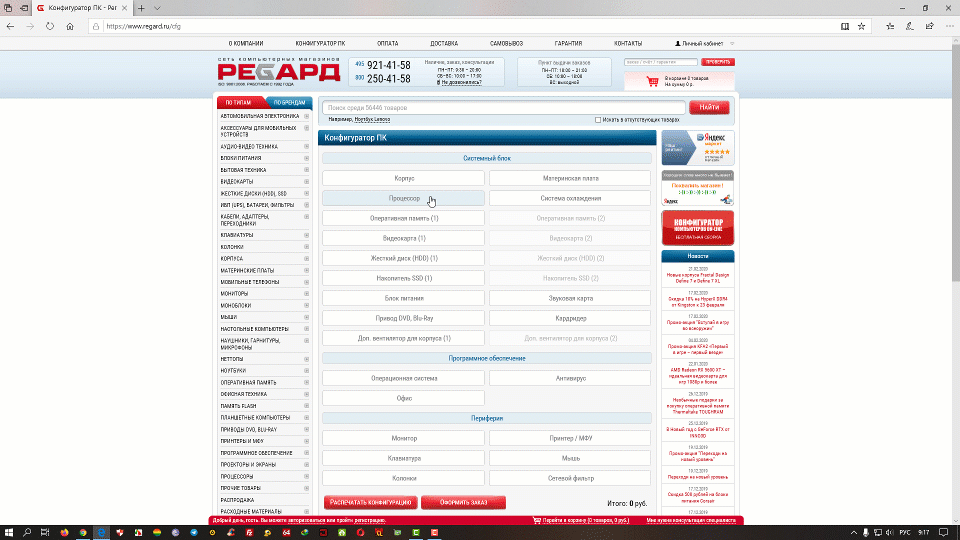Click the Найти search button
Screen dimensions: 960x540
click(x=709, y=107)
